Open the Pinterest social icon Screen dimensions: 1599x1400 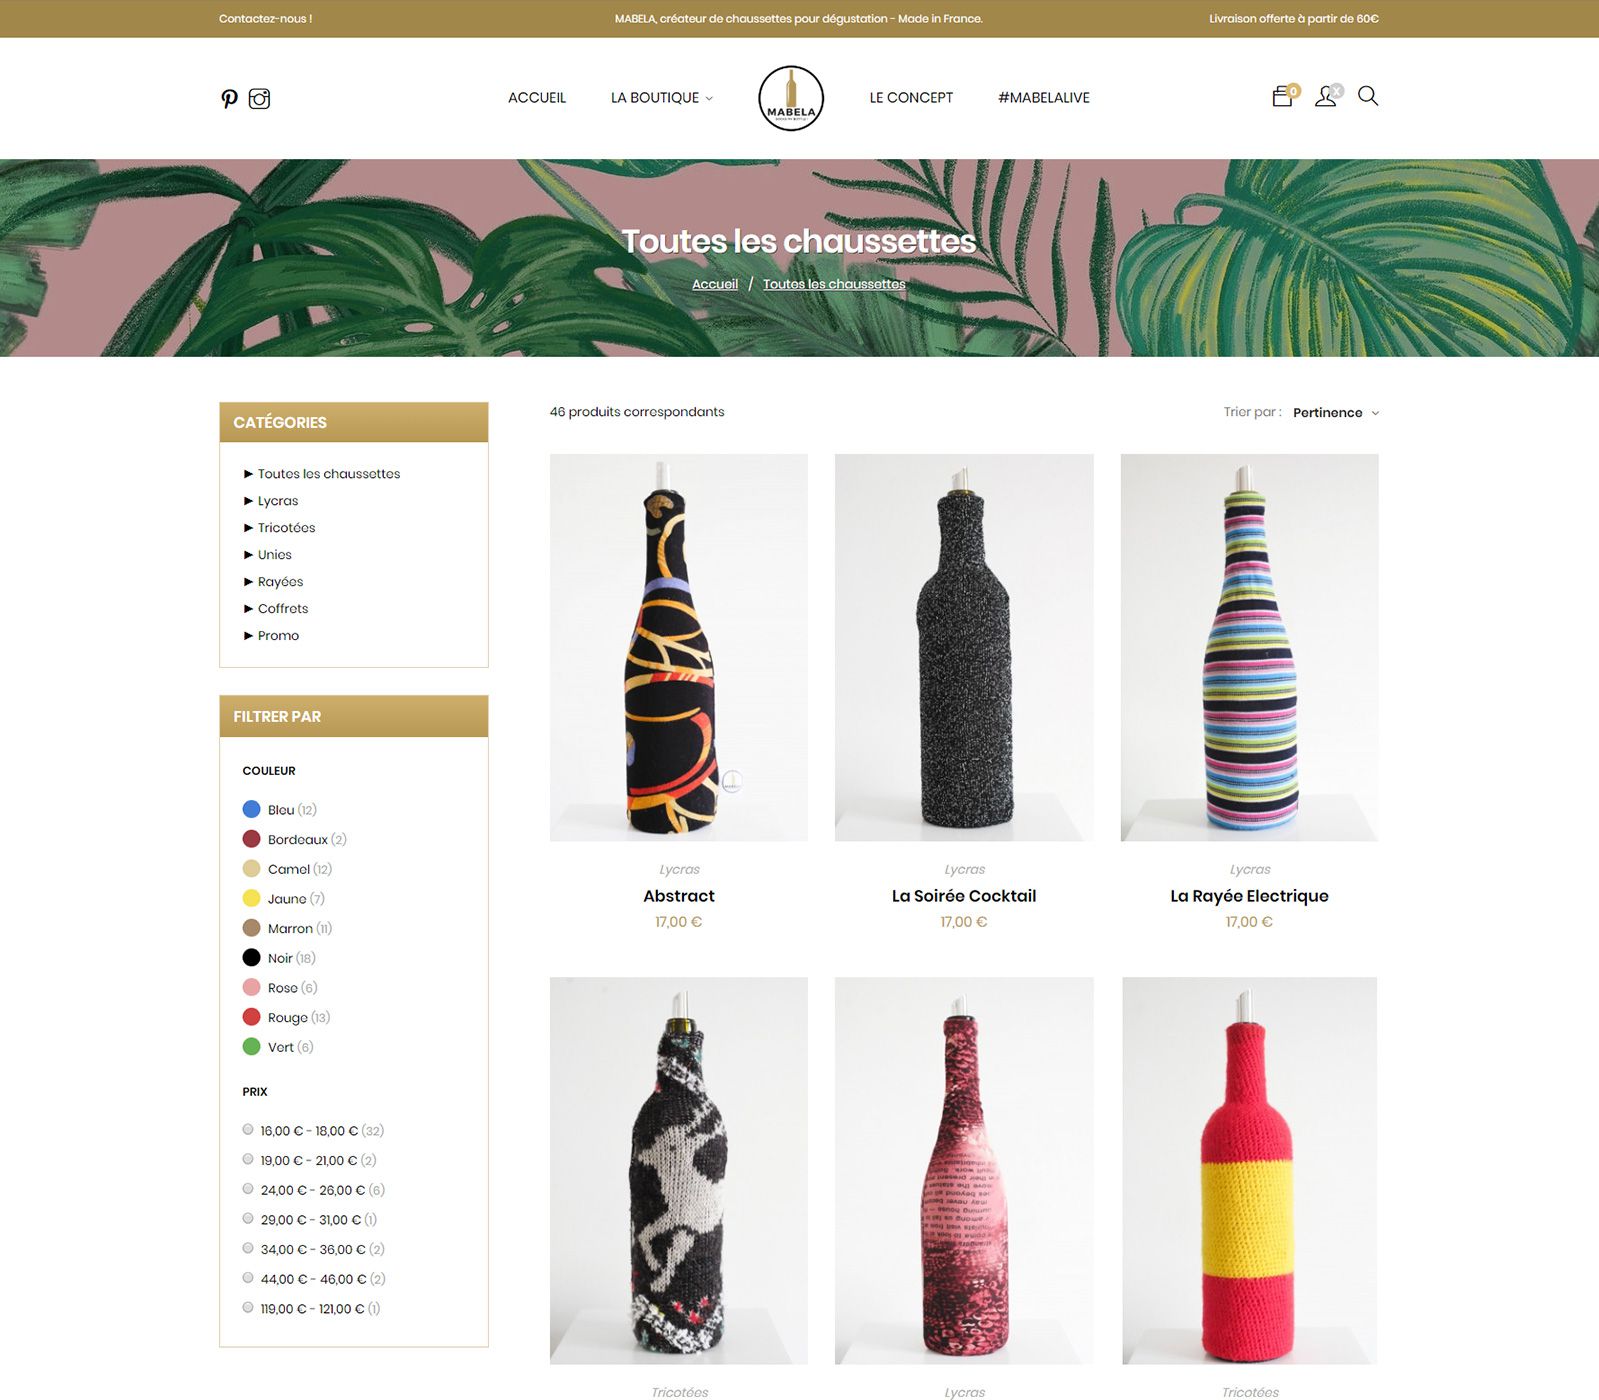[229, 98]
